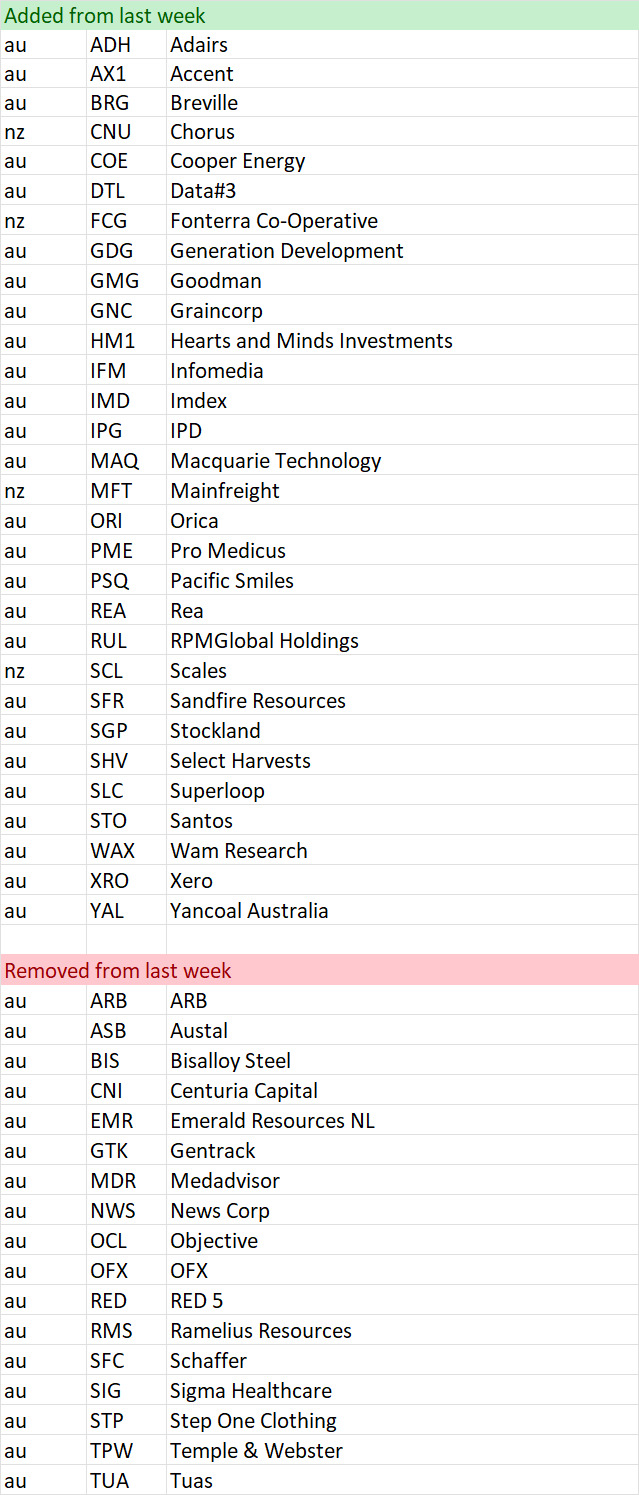Click the CNU ticker cell
This screenshot has width=639, height=1495.
point(126,132)
